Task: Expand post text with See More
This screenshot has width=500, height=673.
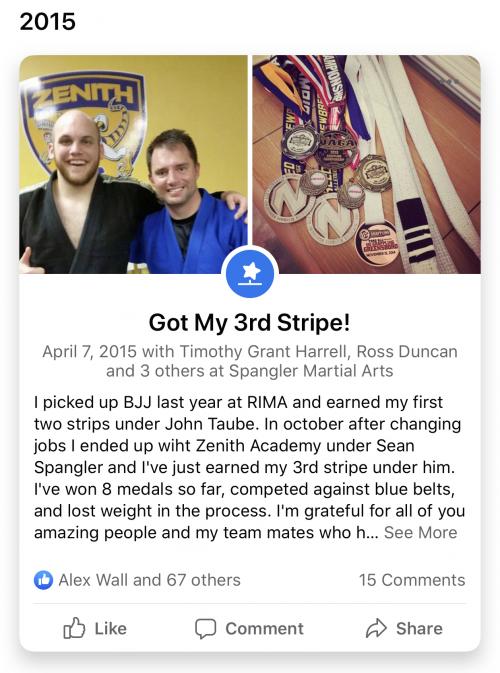Action: (420, 533)
